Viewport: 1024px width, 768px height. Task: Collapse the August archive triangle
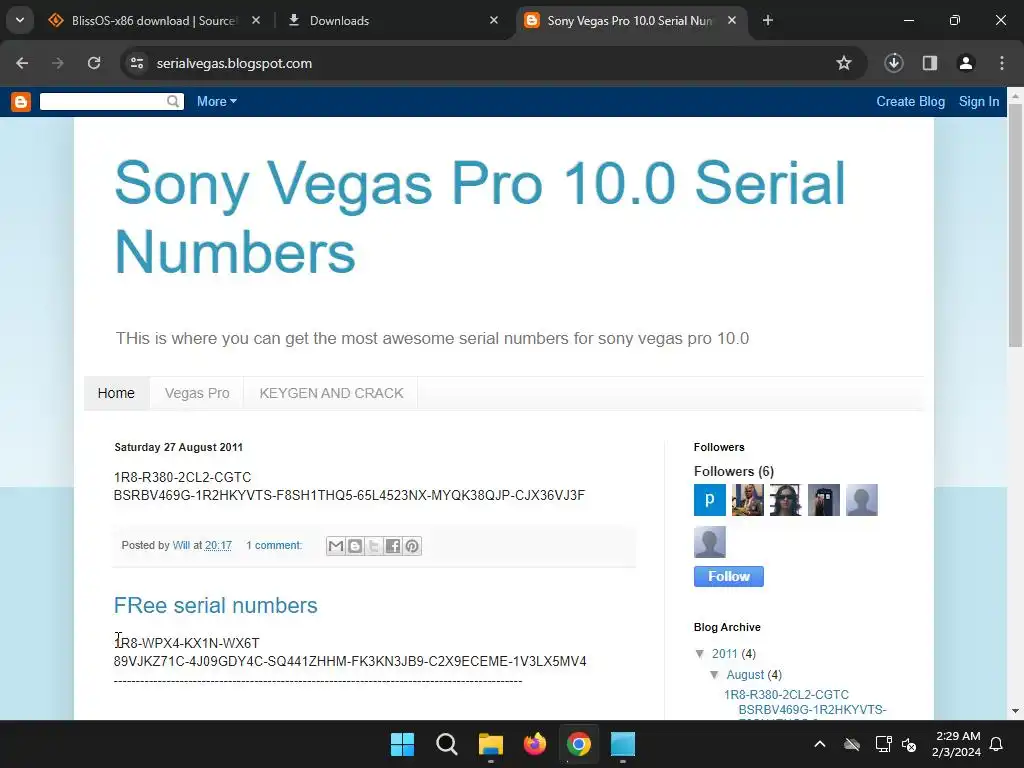[714, 675]
